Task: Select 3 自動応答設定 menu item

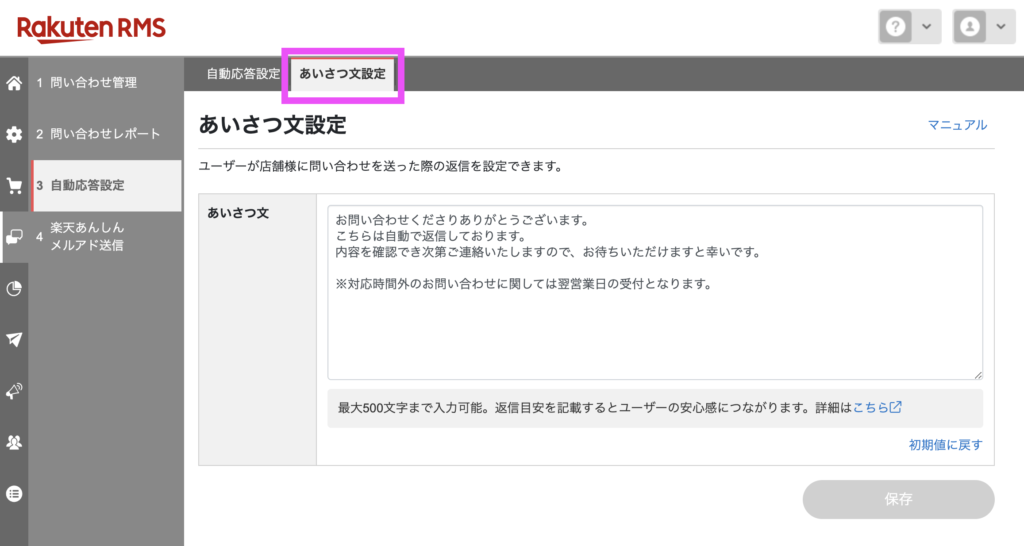Action: tap(106, 185)
